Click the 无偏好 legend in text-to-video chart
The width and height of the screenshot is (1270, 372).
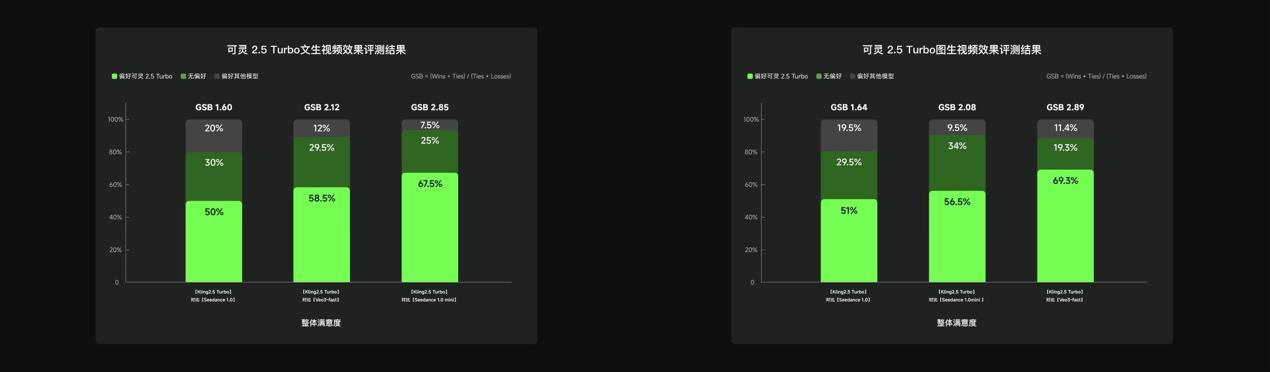tap(193, 76)
